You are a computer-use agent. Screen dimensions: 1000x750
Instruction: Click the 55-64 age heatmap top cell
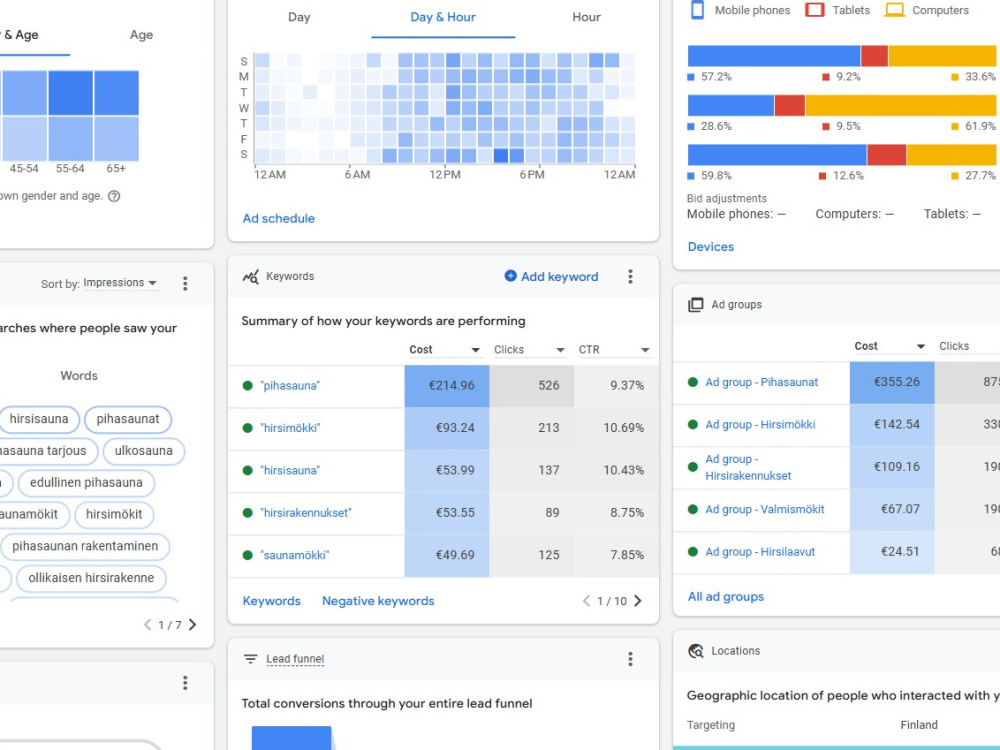tap(70, 92)
